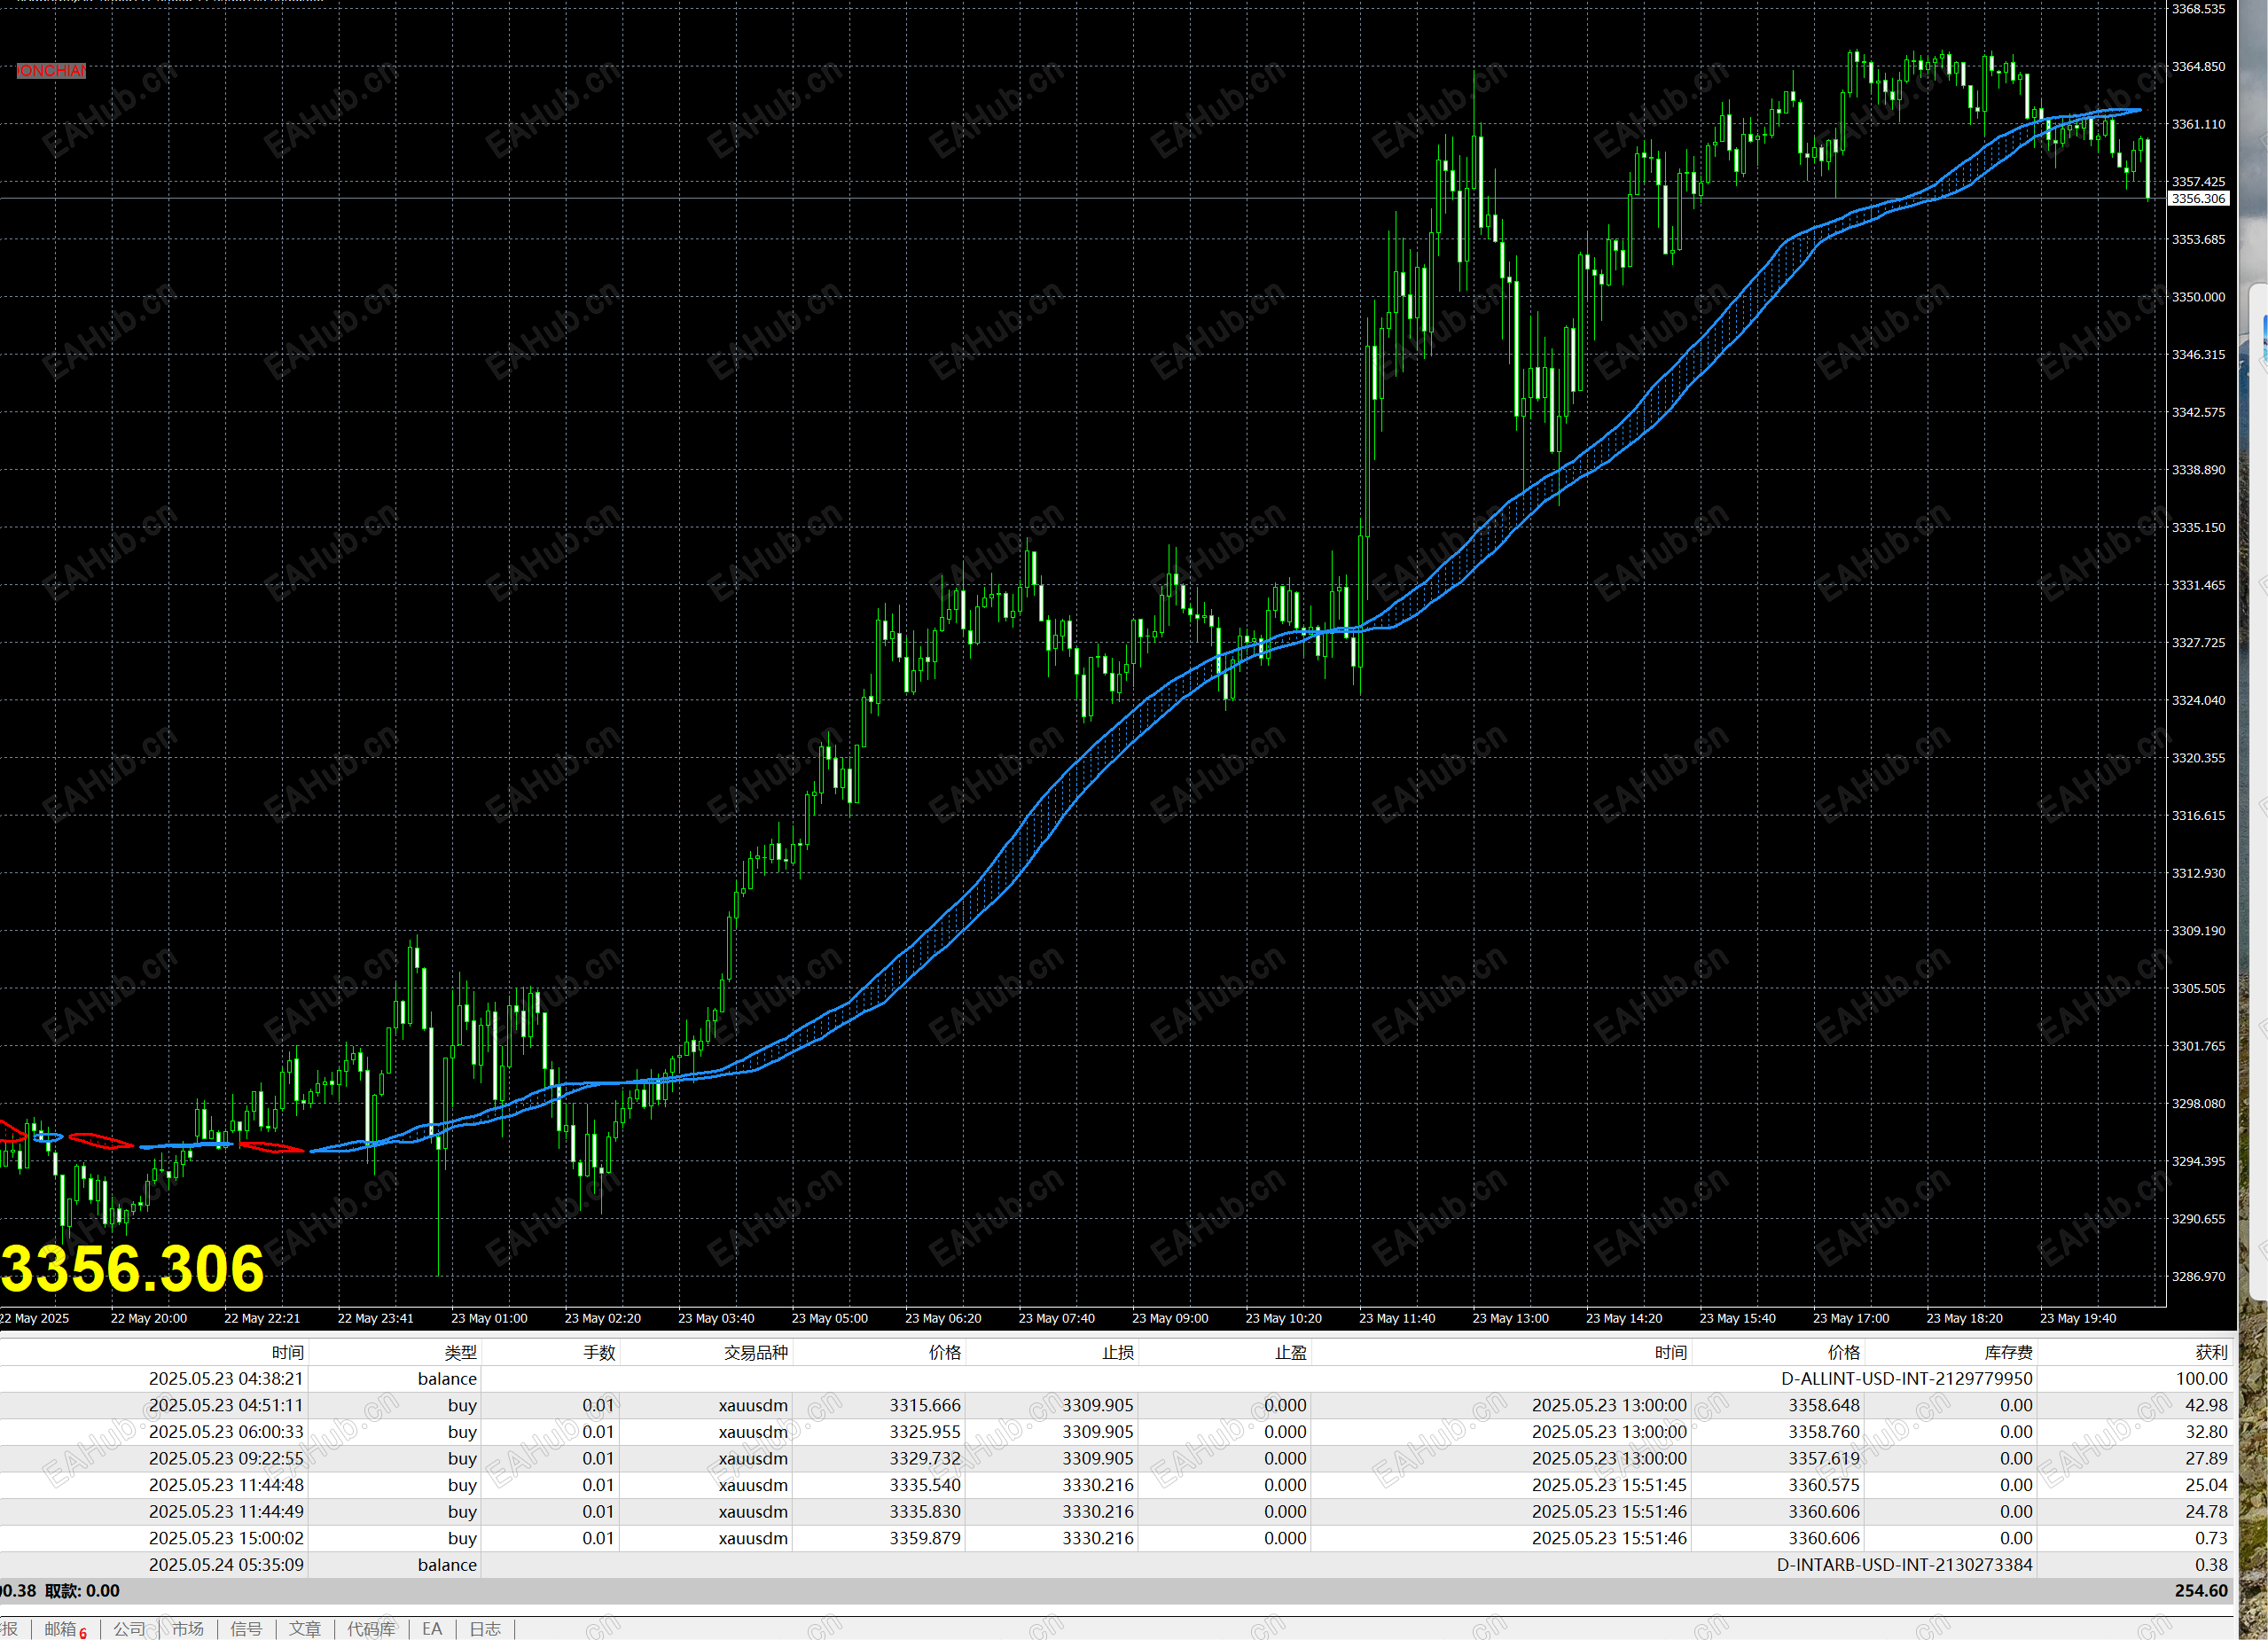Click the red IONCHIAI label on chart
Screen dimensions: 2268x1640
51,71
